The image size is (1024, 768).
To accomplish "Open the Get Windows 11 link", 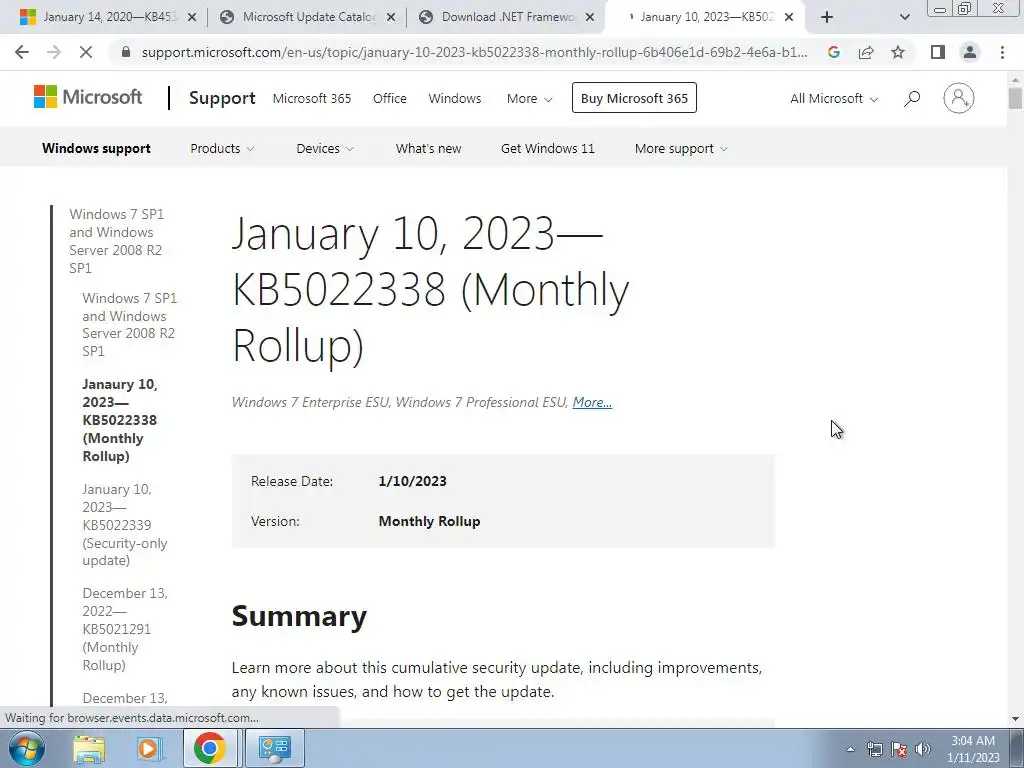I will point(548,148).
